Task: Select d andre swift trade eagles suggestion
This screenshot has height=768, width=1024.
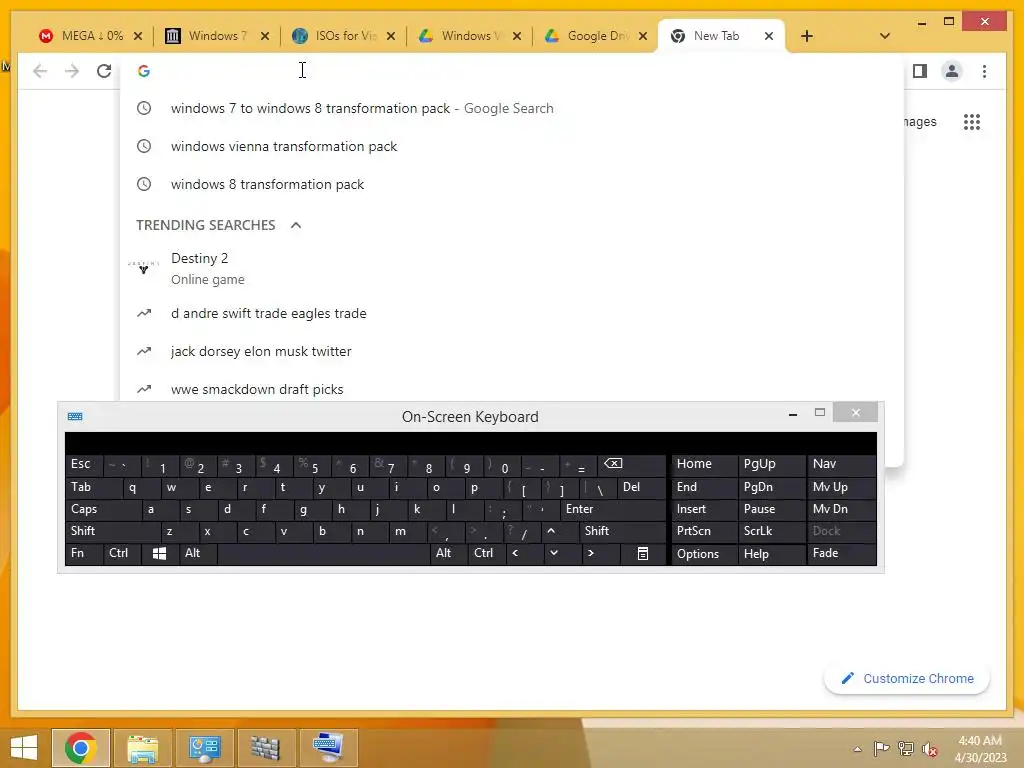Action: coord(512,313)
